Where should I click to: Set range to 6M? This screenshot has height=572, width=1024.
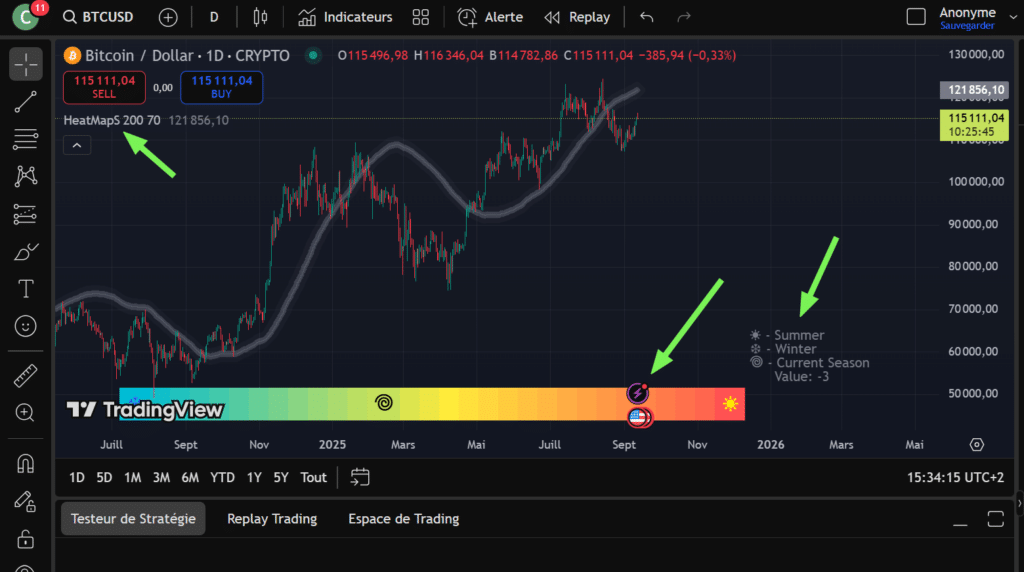coord(190,477)
